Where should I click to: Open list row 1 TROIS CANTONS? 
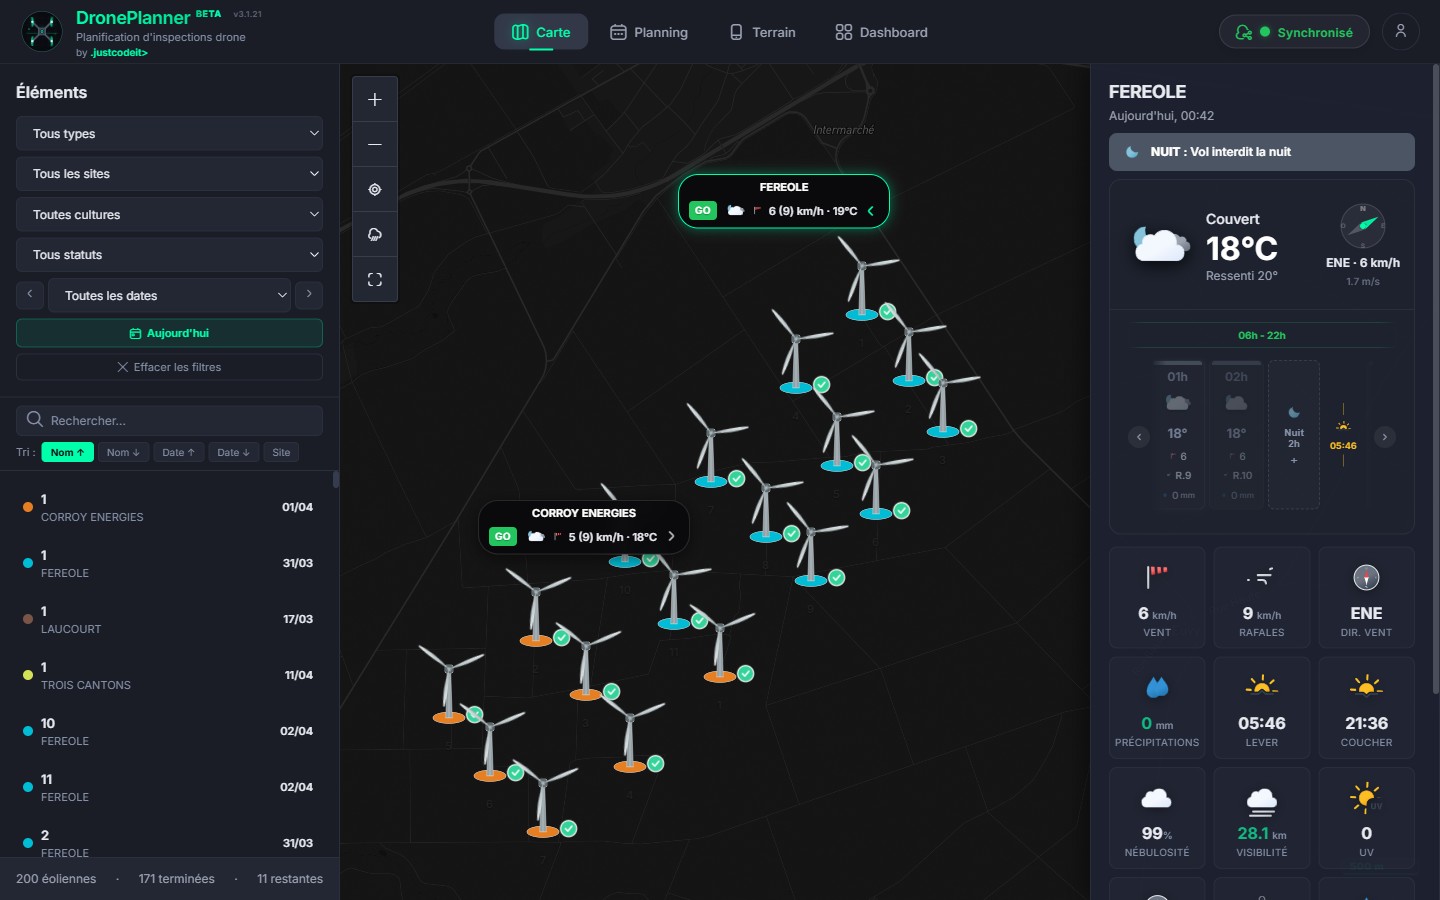point(169,675)
